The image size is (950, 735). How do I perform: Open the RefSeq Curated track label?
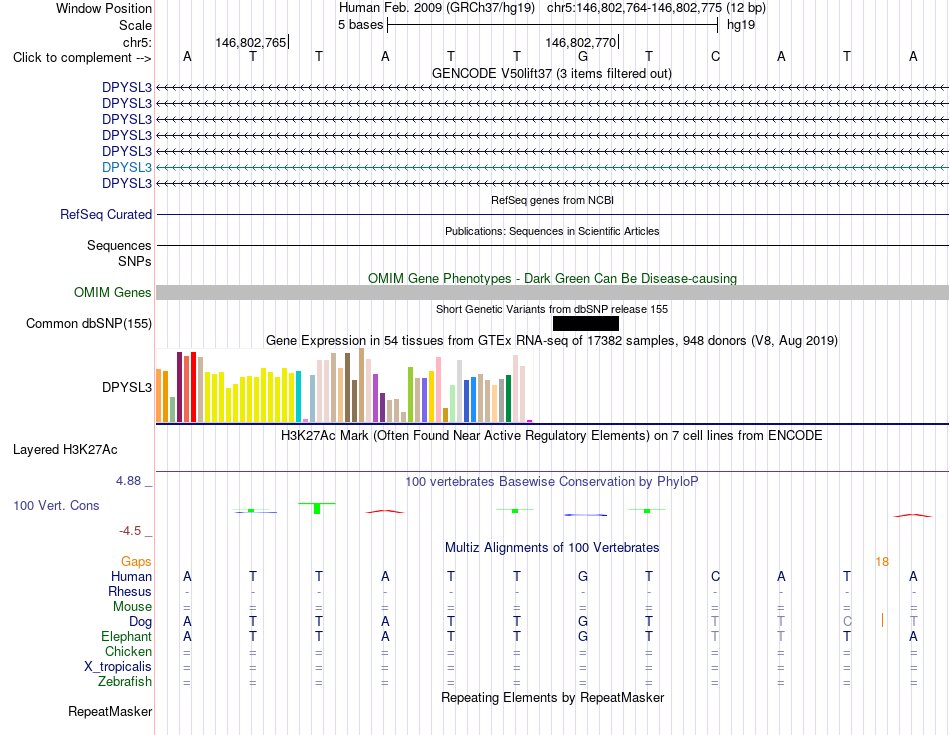[106, 215]
